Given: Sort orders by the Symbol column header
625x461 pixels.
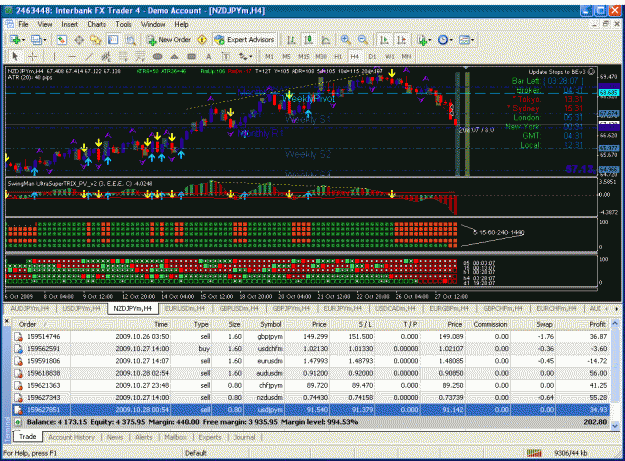Looking at the screenshot, I should 264,324.
